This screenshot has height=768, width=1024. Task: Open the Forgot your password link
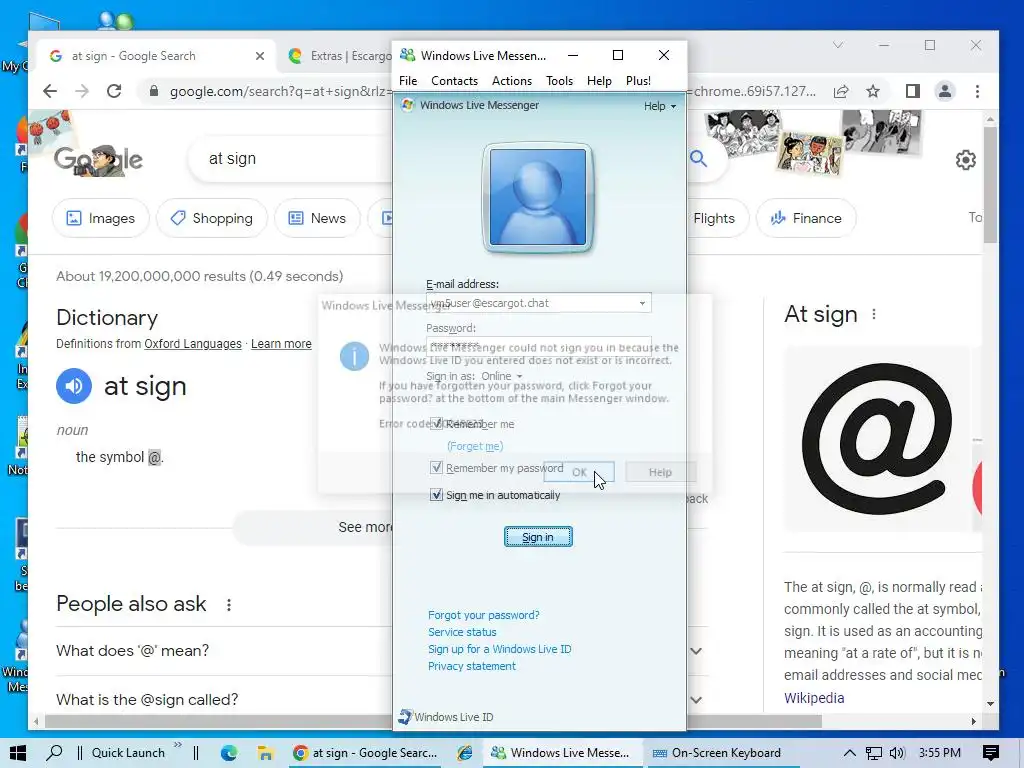pos(483,615)
